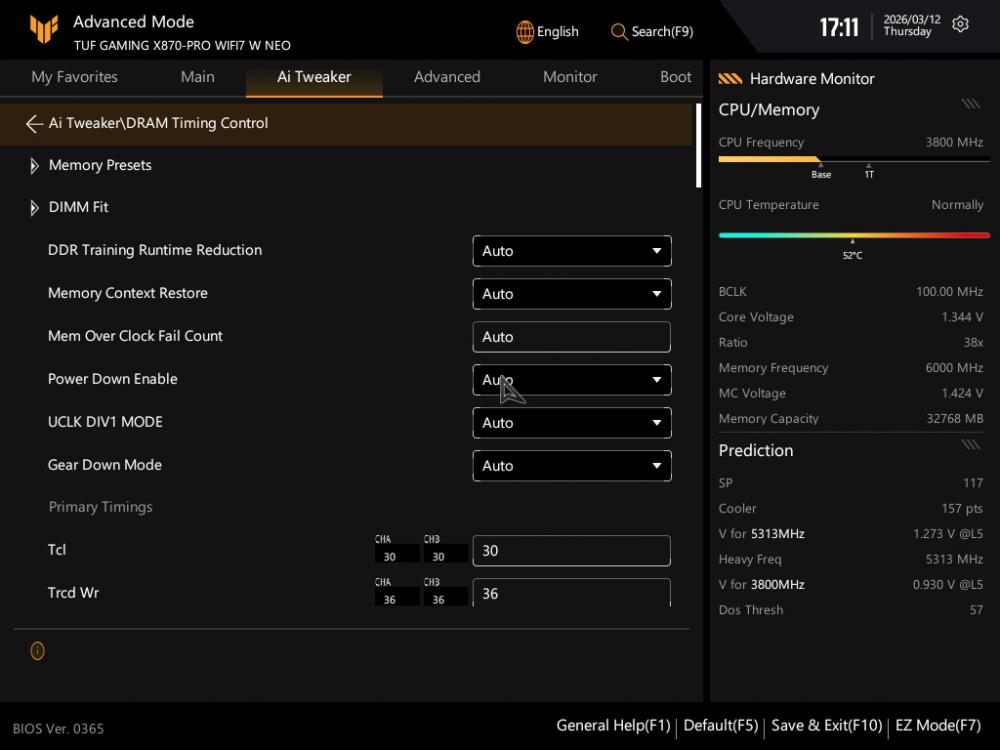This screenshot has width=1000, height=750.
Task: Open the UCLK DIV1 MODE dropdown
Action: pos(571,423)
